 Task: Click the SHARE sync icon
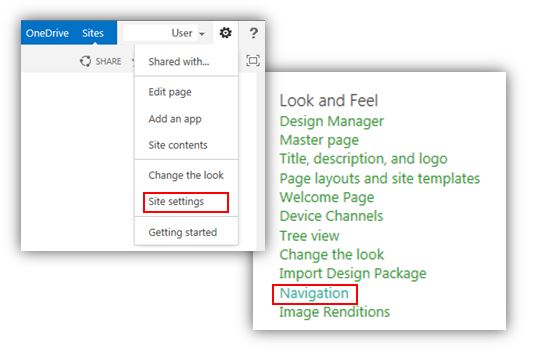click(x=85, y=61)
